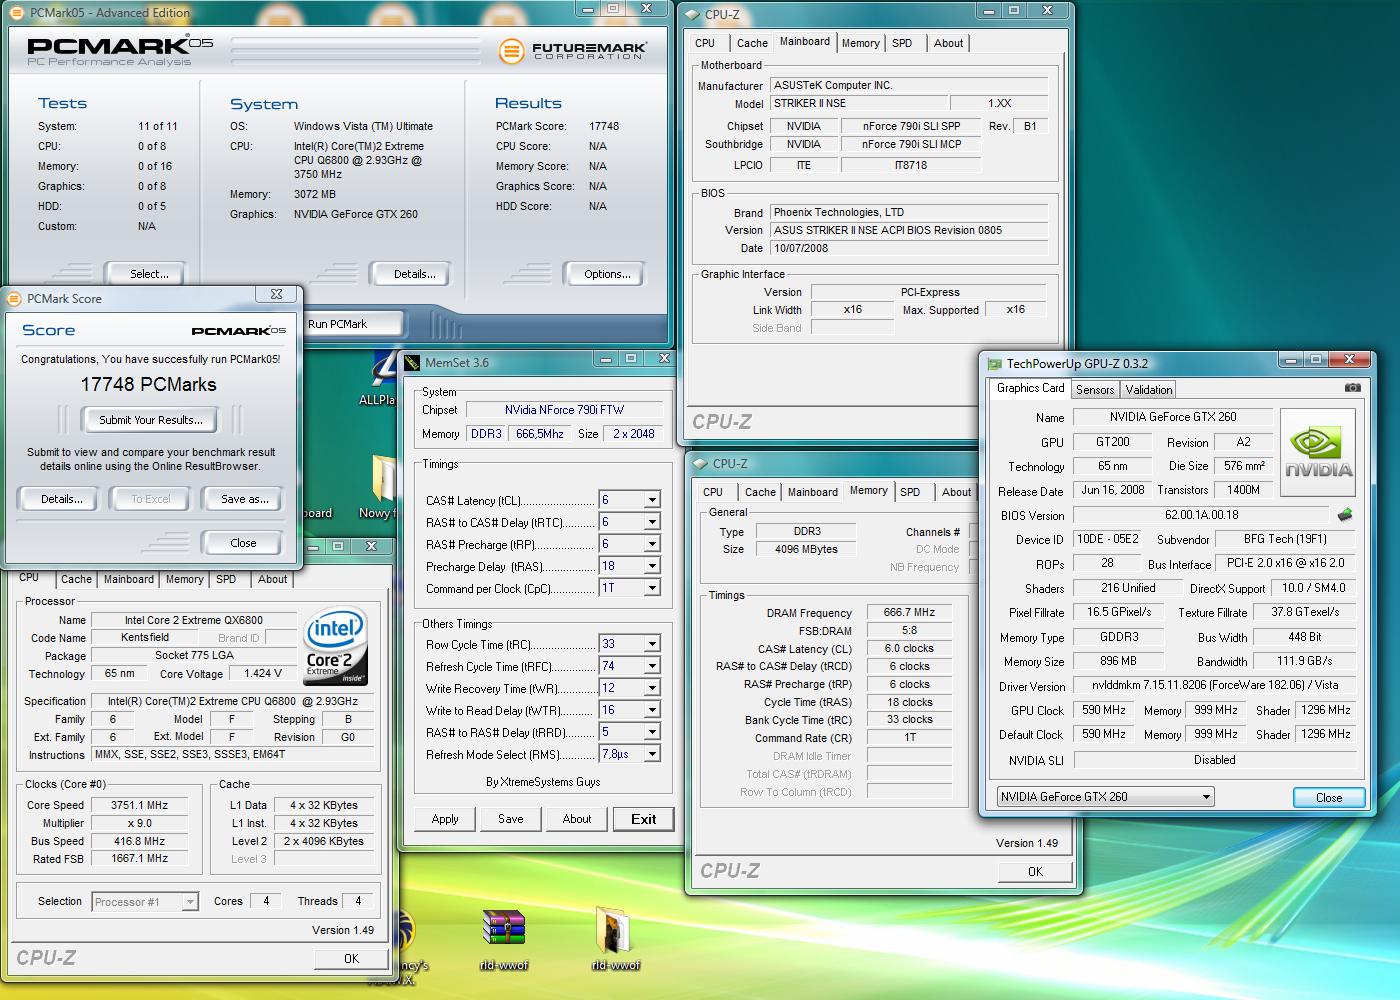Click the Core Voltage 1.424 V field
The image size is (1400, 1000).
click(x=263, y=674)
